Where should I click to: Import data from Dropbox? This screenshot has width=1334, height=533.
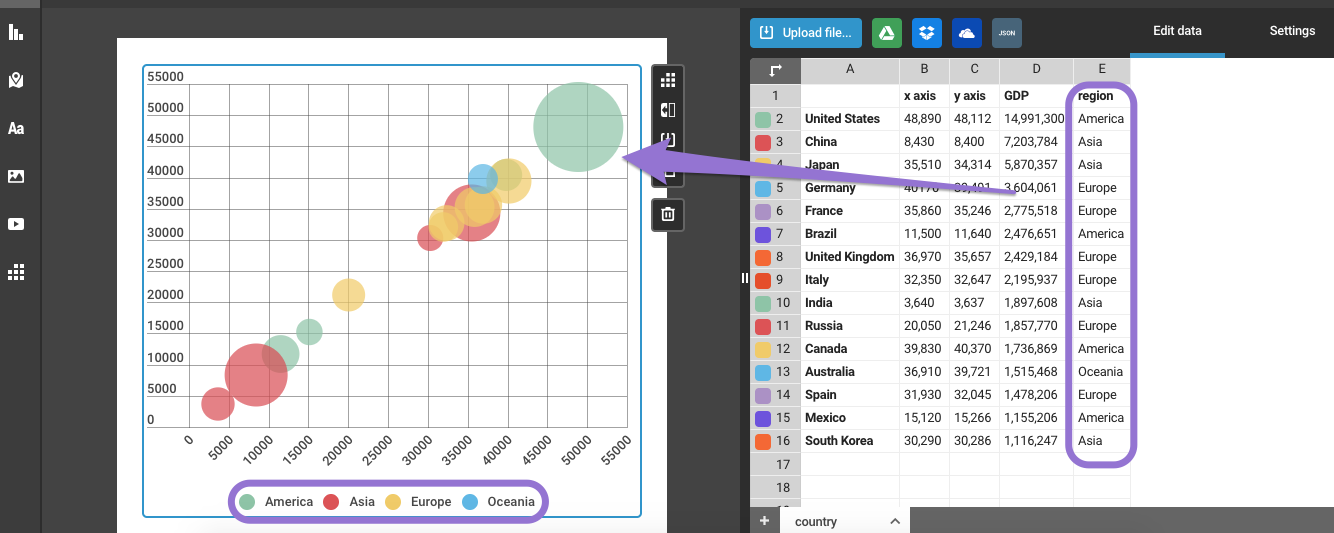click(x=926, y=33)
